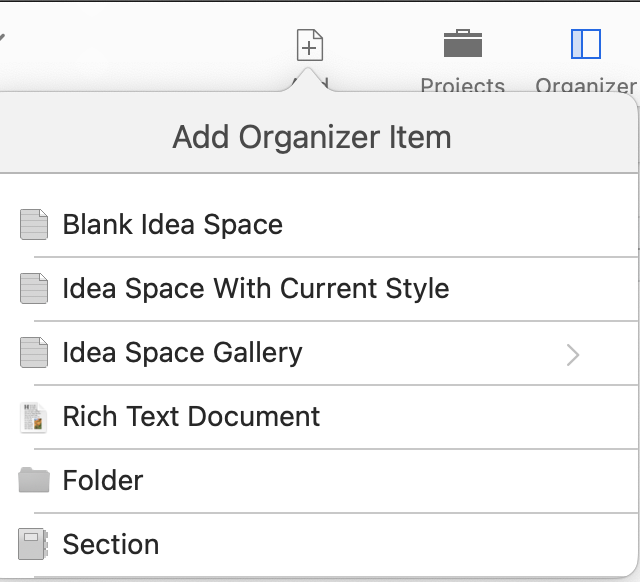Image resolution: width=640 pixels, height=582 pixels.
Task: Click the Idea Space With Current Style icon
Action: point(34,289)
